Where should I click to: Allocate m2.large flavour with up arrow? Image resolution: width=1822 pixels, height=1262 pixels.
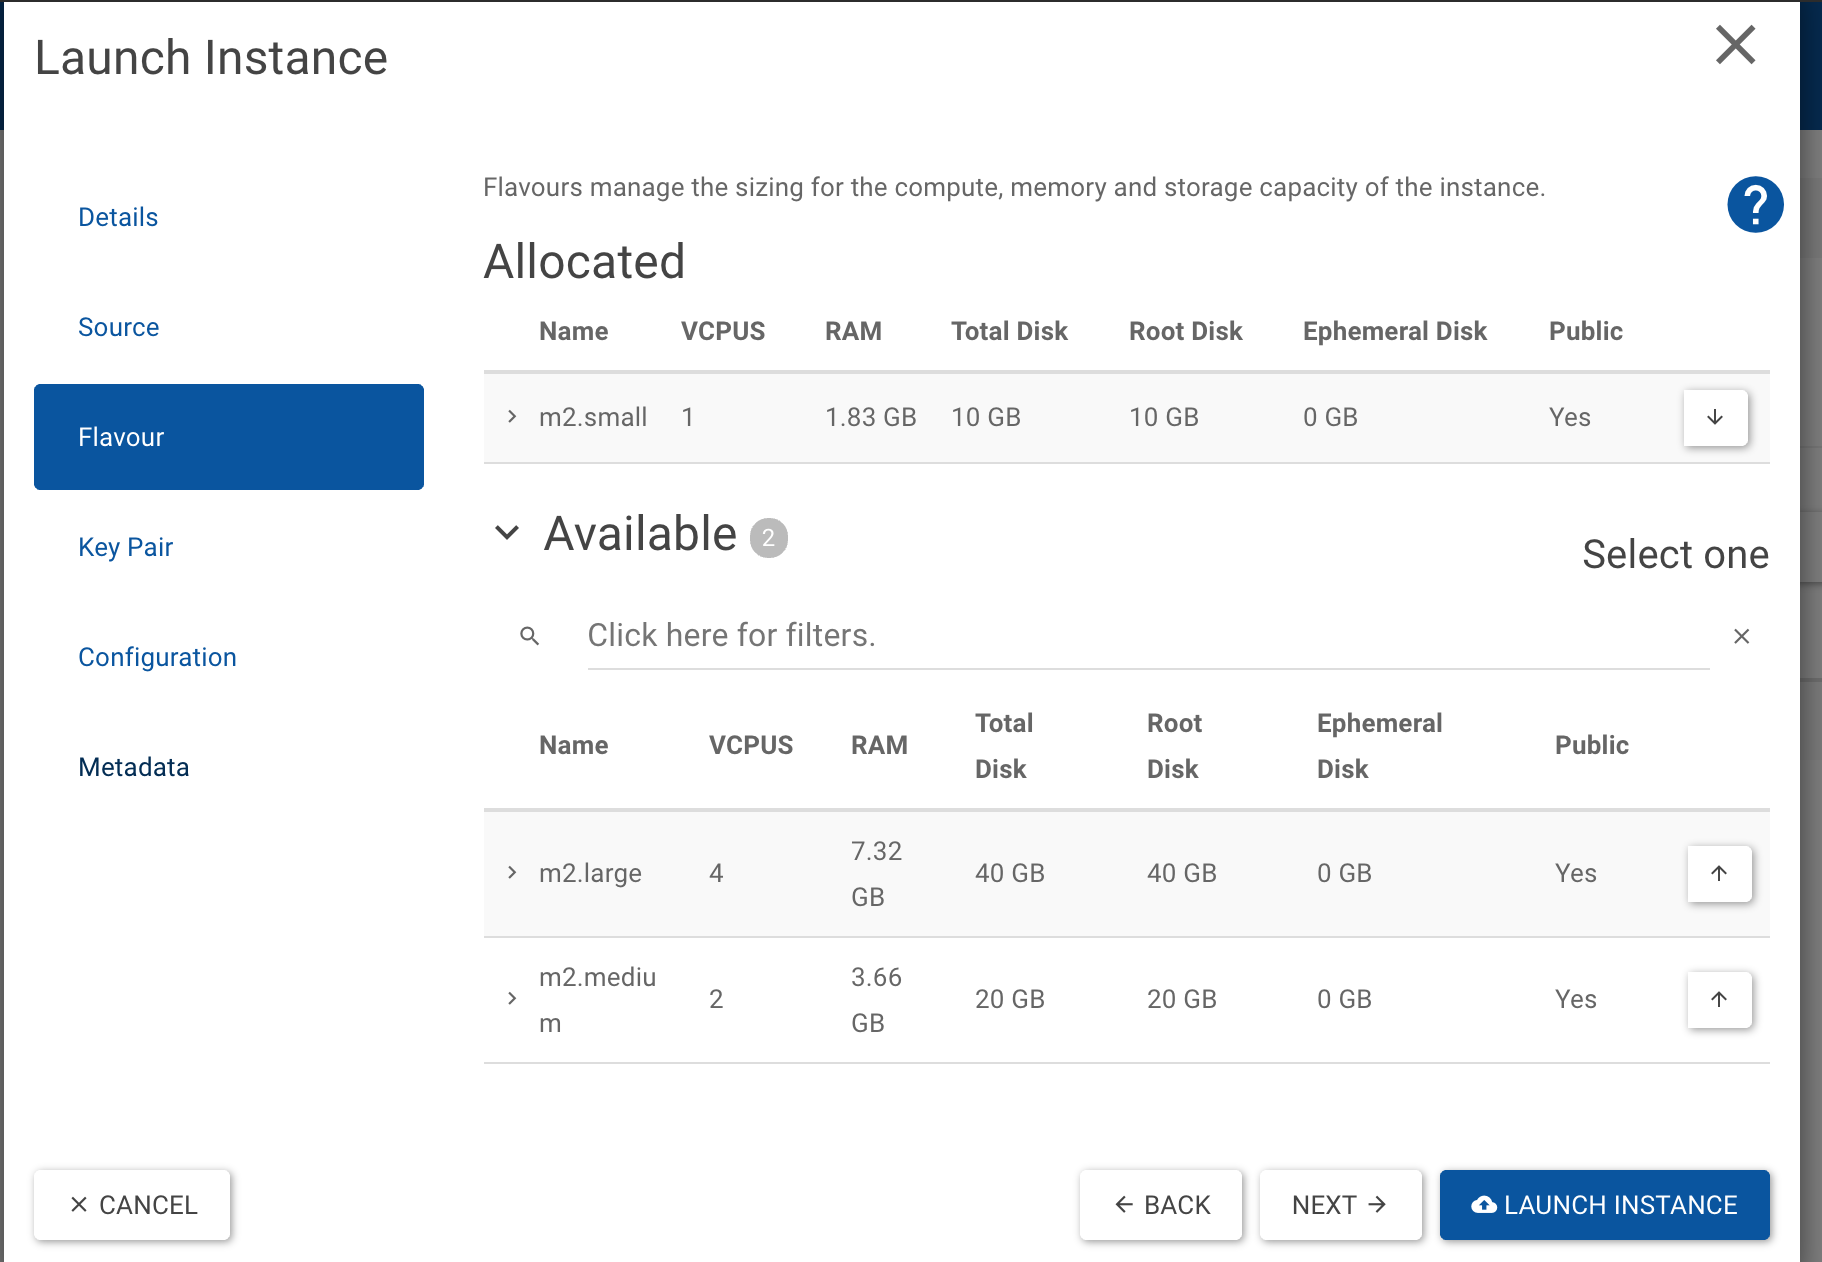(x=1719, y=873)
